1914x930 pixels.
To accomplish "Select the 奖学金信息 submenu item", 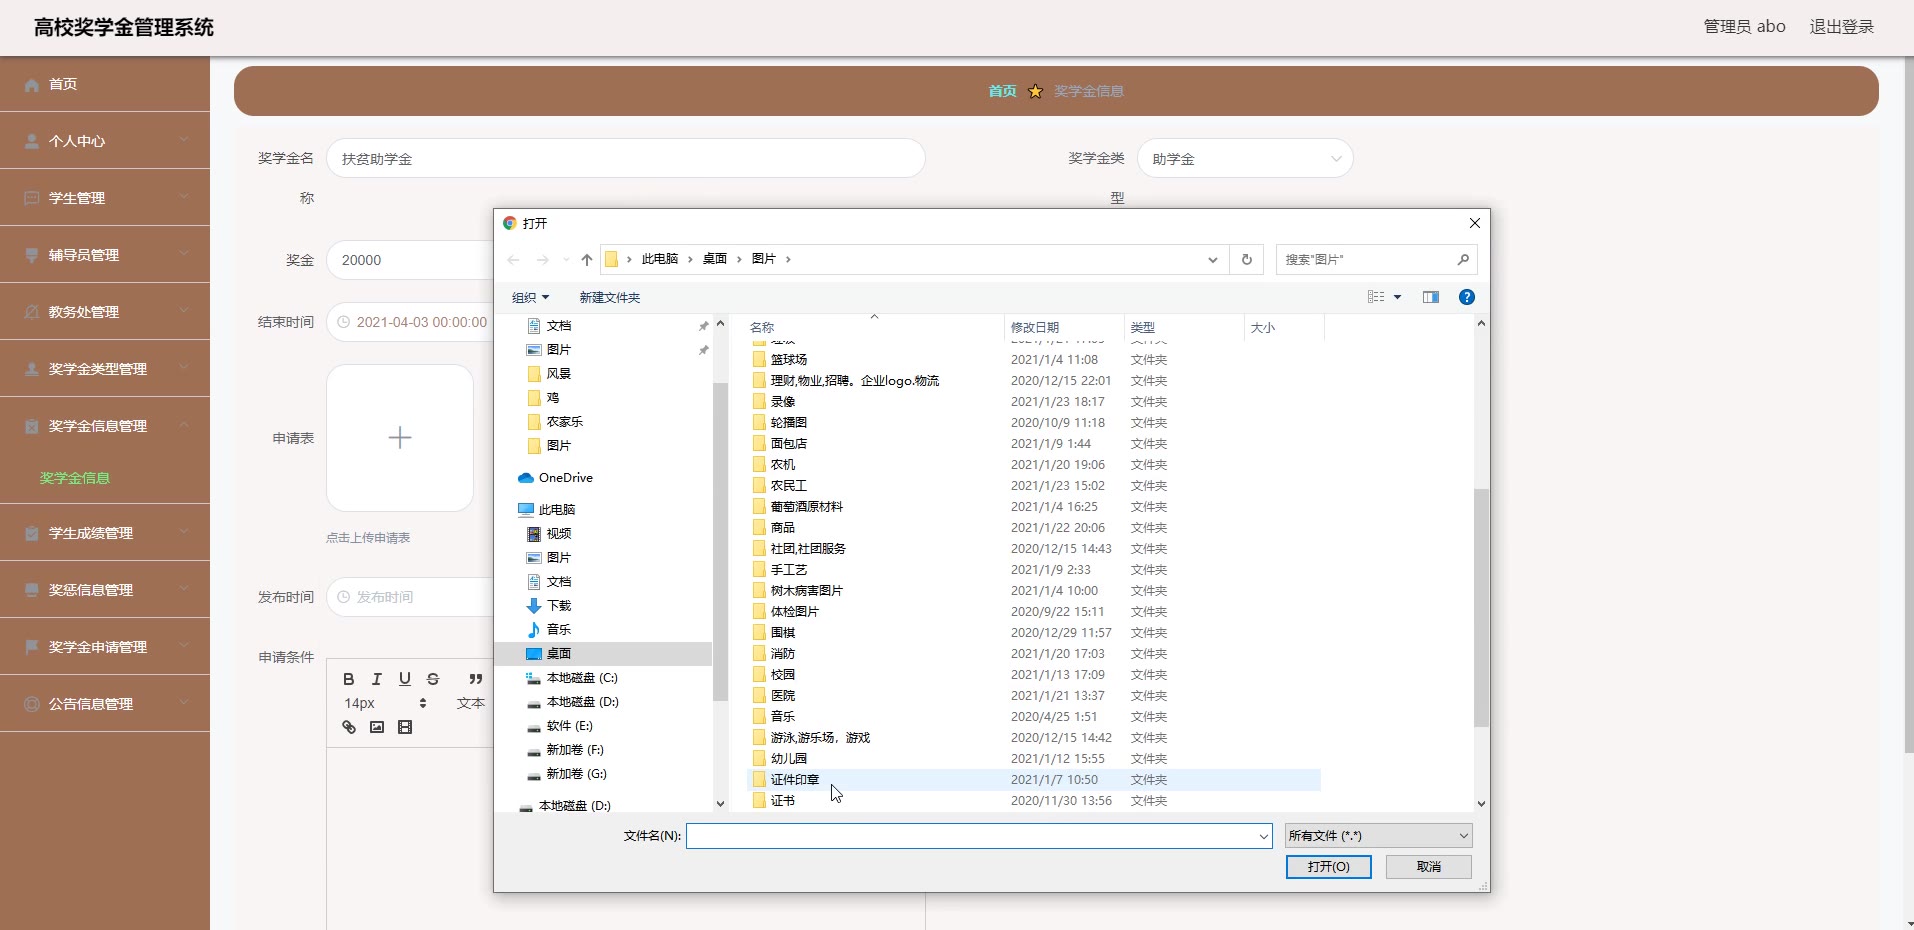I will tap(75, 478).
